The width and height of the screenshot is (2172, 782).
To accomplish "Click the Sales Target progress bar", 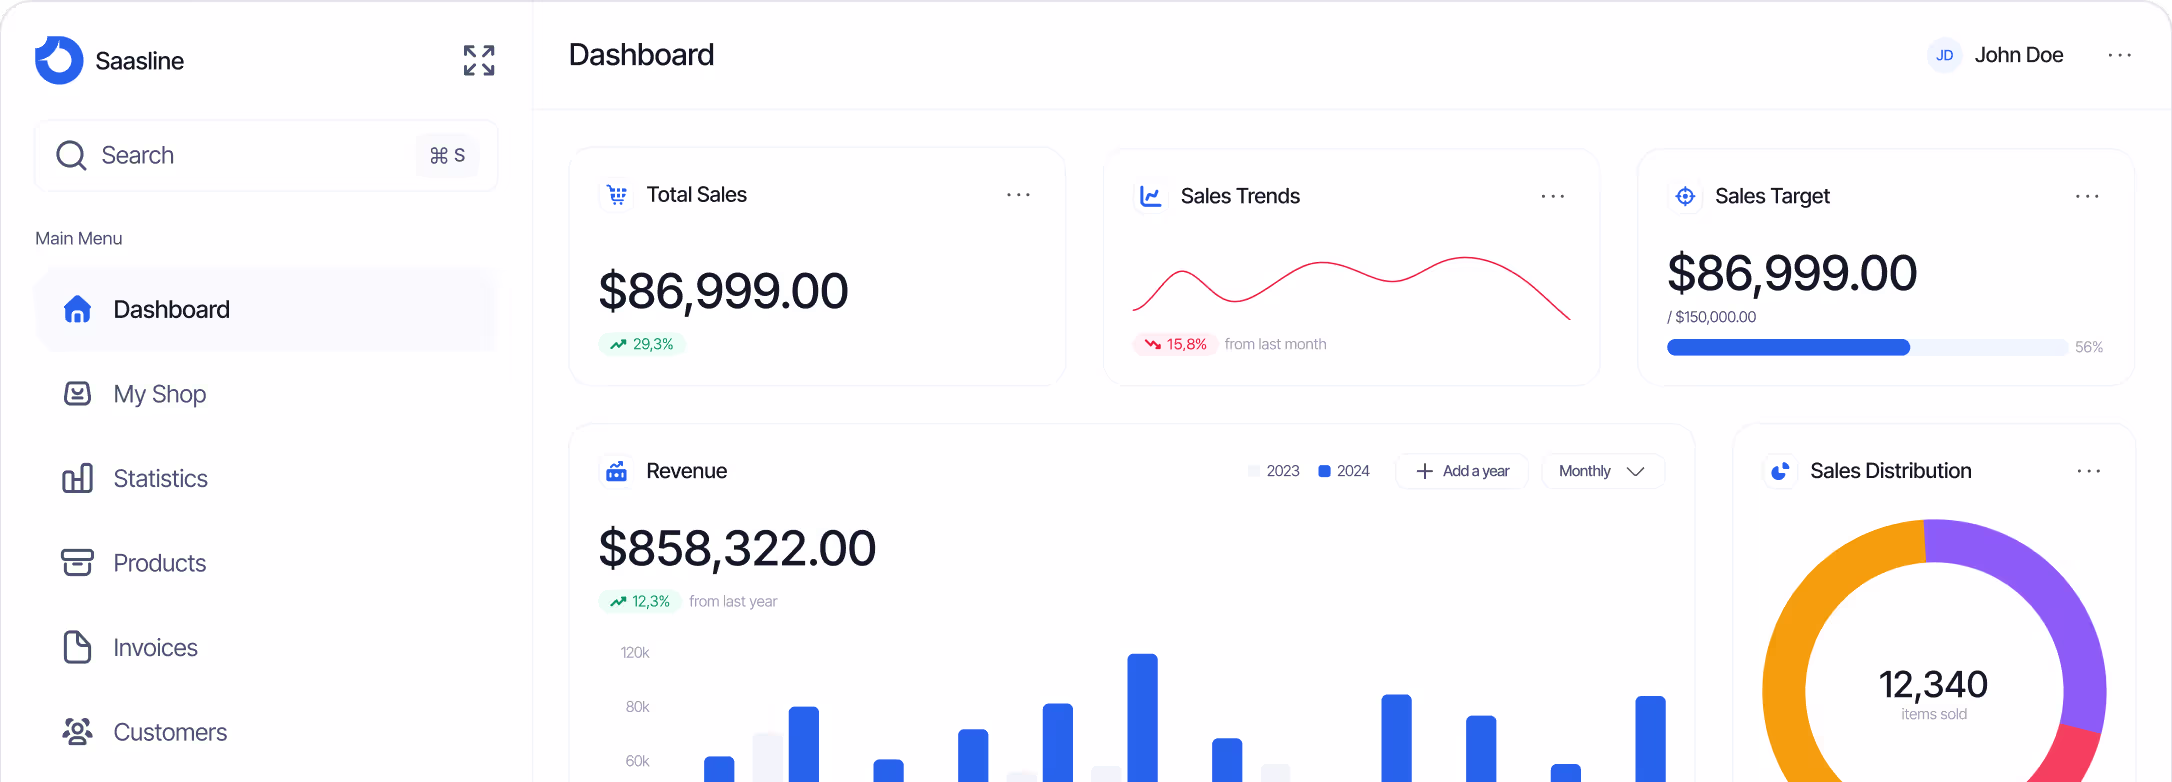I will click(x=1867, y=347).
